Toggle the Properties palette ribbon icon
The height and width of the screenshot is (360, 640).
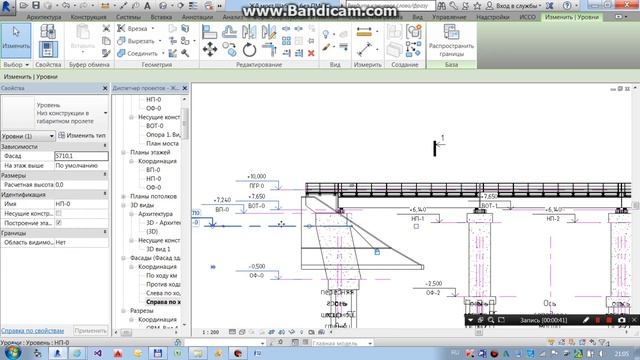click(x=48, y=49)
